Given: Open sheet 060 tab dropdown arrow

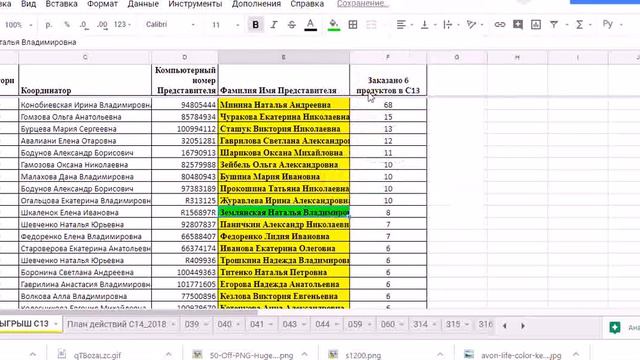Looking at the screenshot, I should tap(402, 325).
